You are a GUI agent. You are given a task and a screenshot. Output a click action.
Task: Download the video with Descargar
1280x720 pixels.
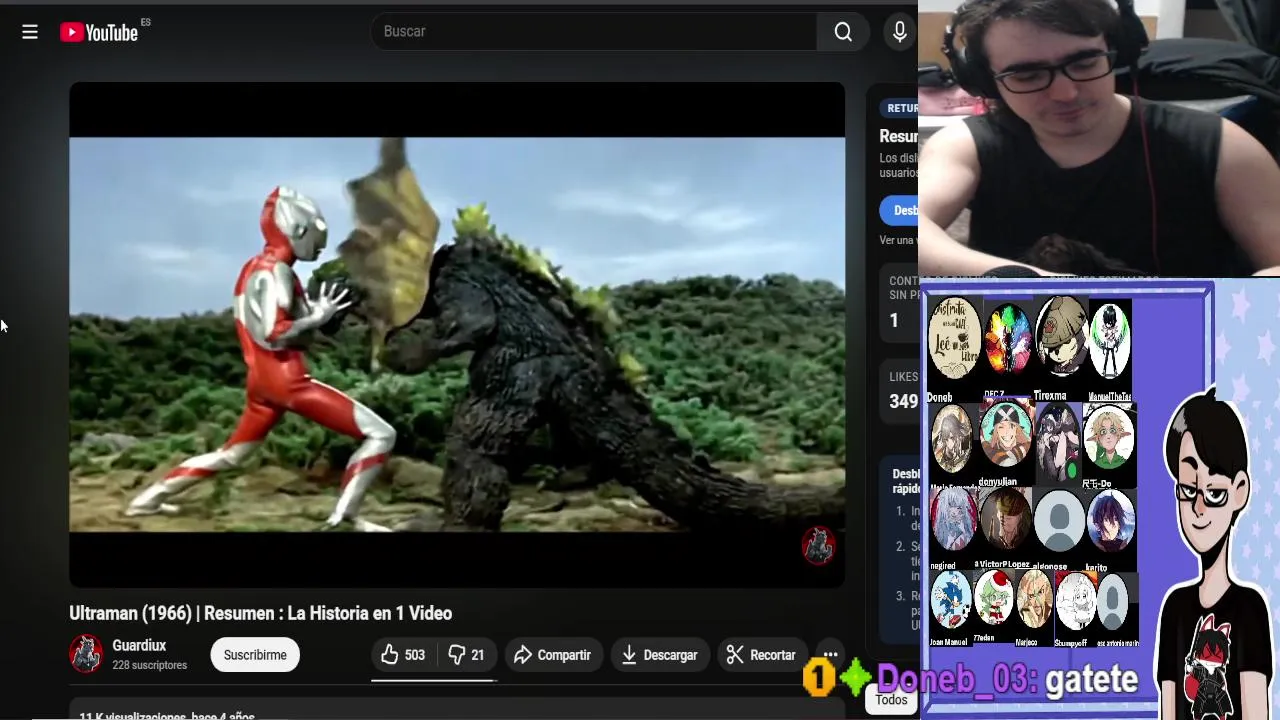point(659,655)
